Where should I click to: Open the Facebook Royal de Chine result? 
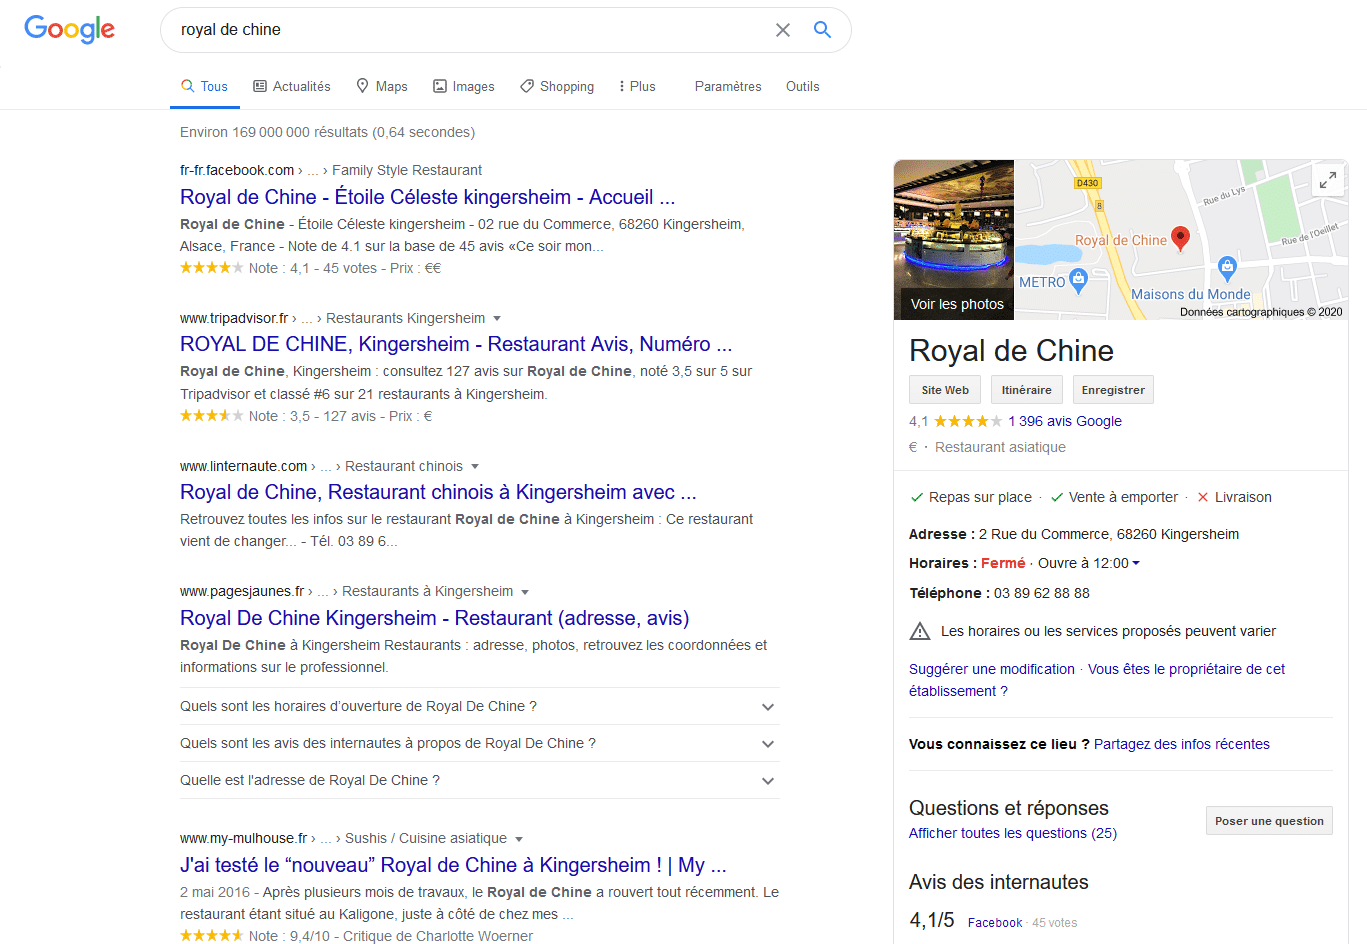tap(427, 197)
